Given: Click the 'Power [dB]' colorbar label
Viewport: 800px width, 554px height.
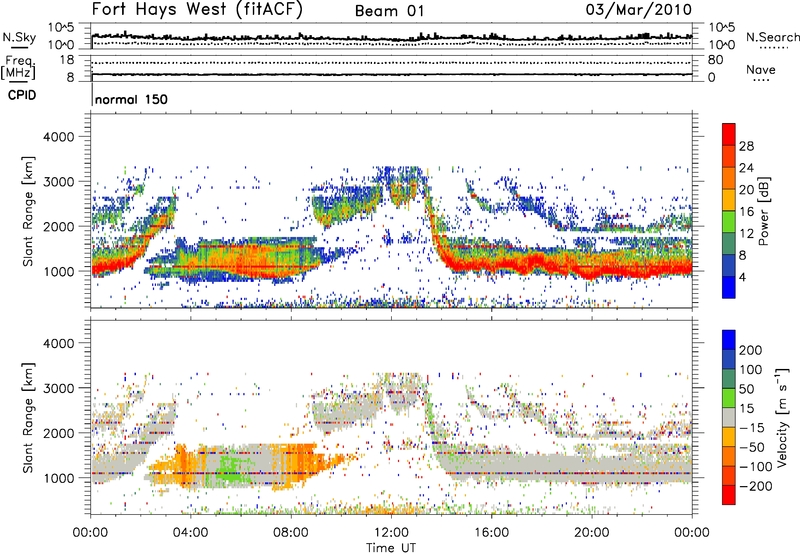Looking at the screenshot, I should click(763, 211).
